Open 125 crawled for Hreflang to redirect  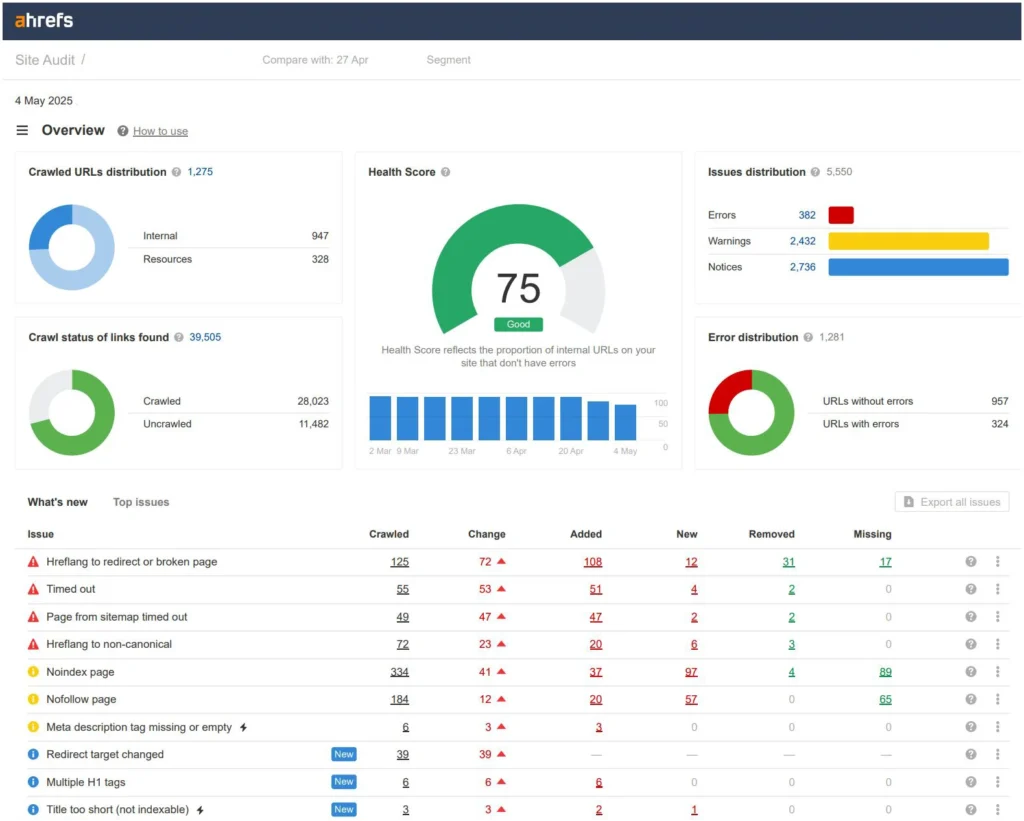[400, 562]
